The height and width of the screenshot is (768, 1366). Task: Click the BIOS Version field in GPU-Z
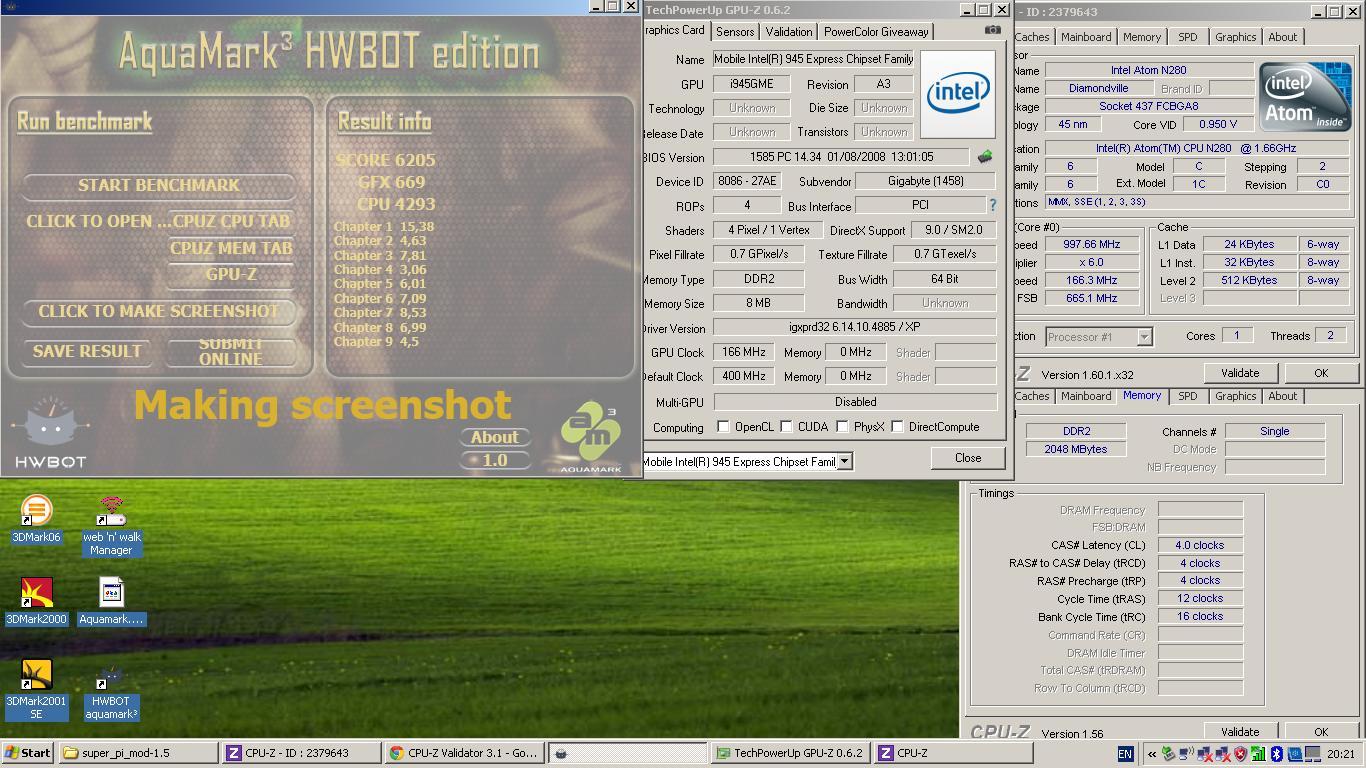coord(840,157)
